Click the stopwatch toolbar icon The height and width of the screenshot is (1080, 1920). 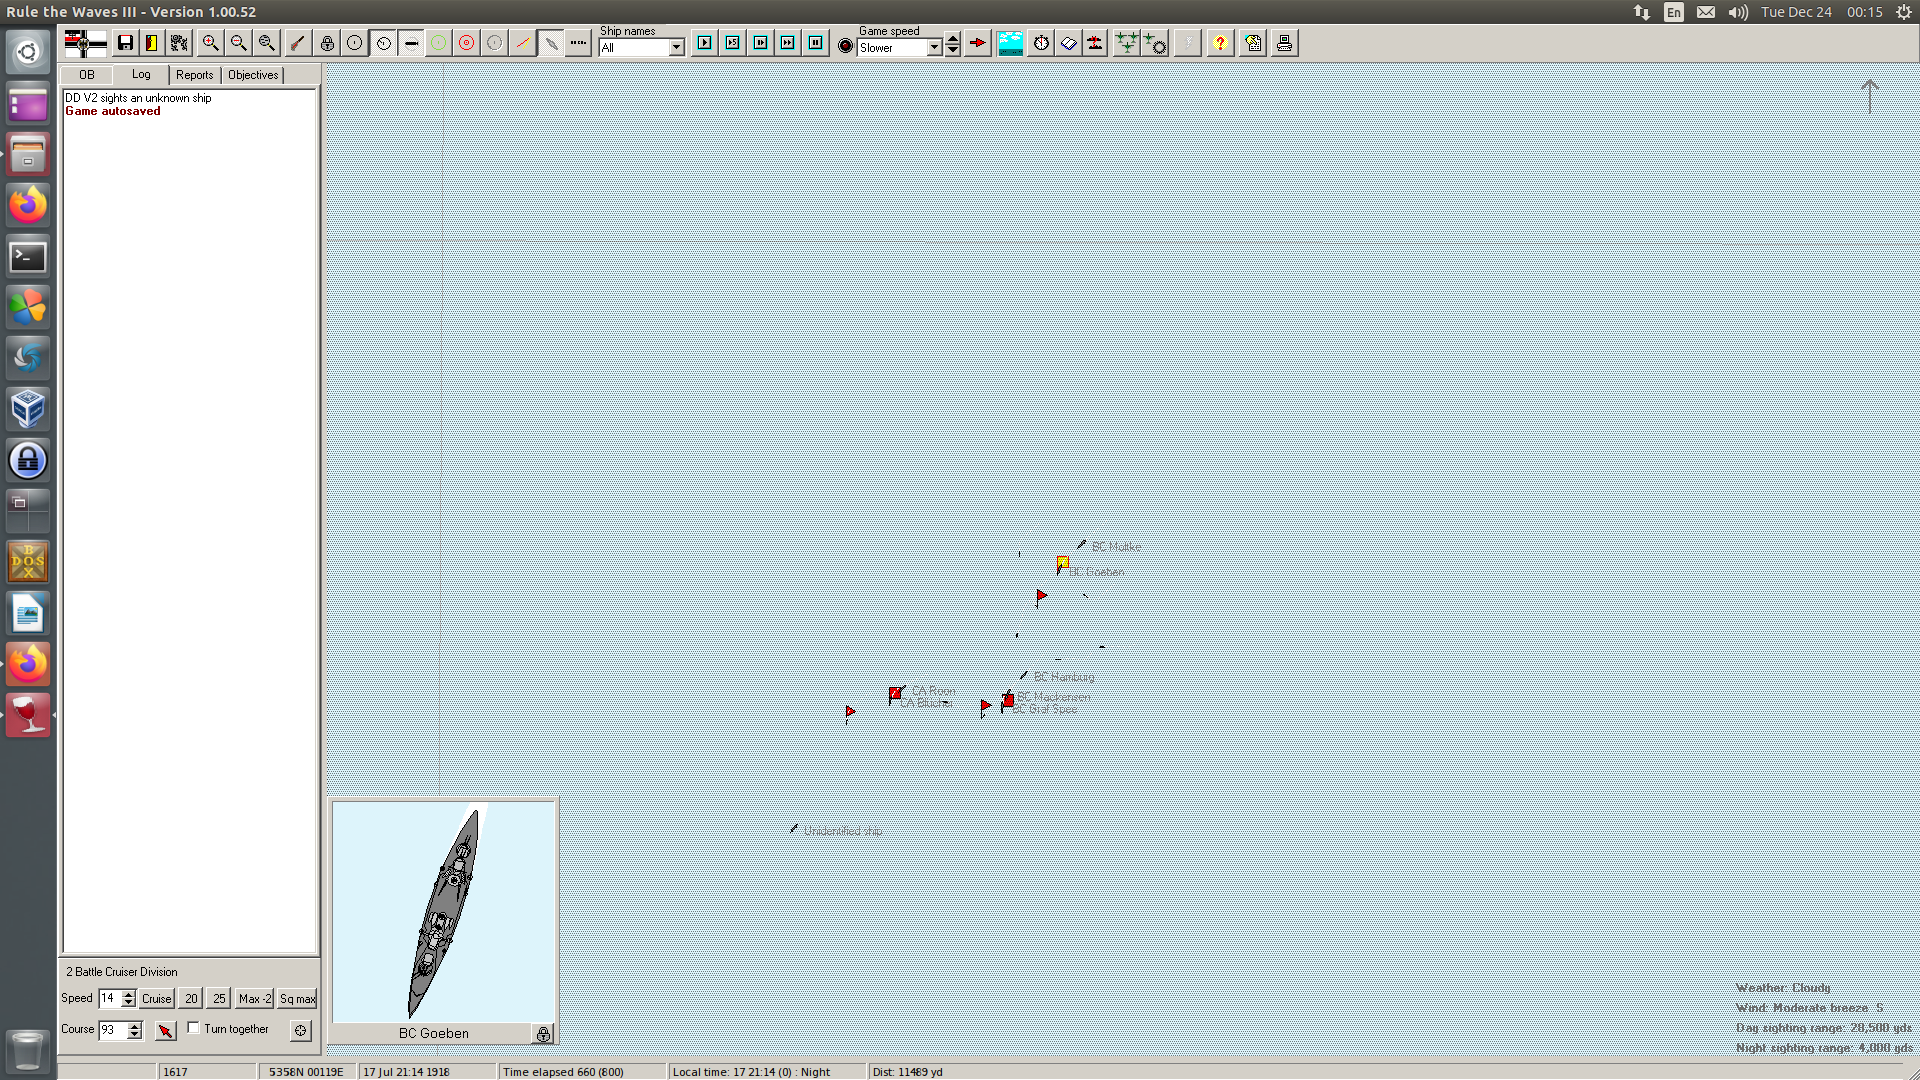1041,43
